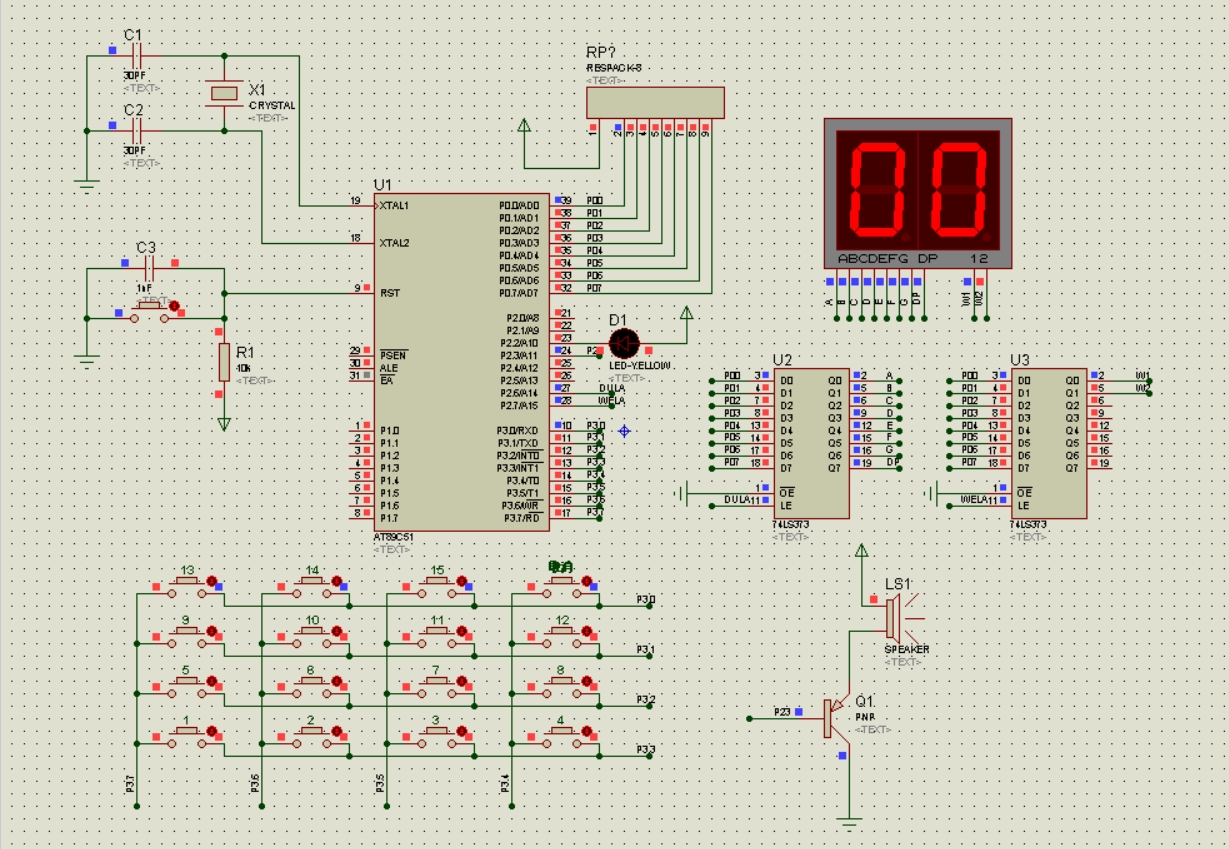Select capacitor C3 on the reset circuit
The width and height of the screenshot is (1229, 849).
point(150,269)
